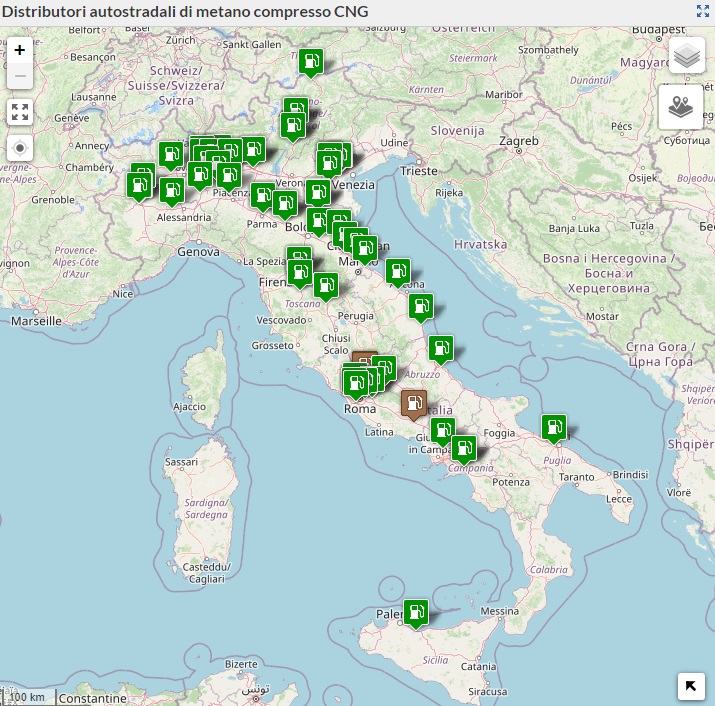Click the 'Genova' city label
Viewport: 715px width, 706px height.
[x=198, y=252]
